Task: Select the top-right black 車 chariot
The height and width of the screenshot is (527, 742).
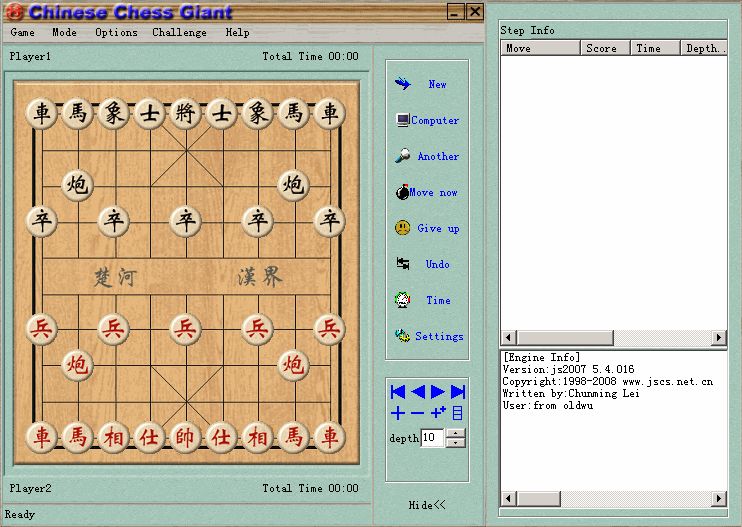Action: pos(329,114)
